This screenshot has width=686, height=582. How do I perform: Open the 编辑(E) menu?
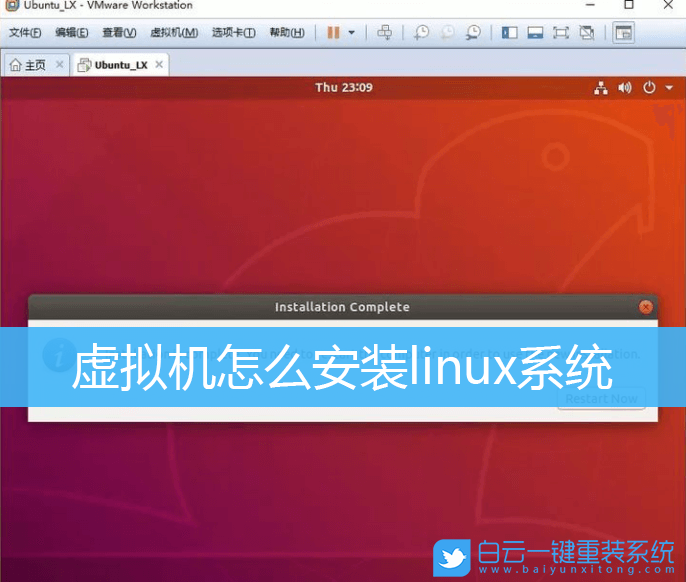click(x=71, y=32)
